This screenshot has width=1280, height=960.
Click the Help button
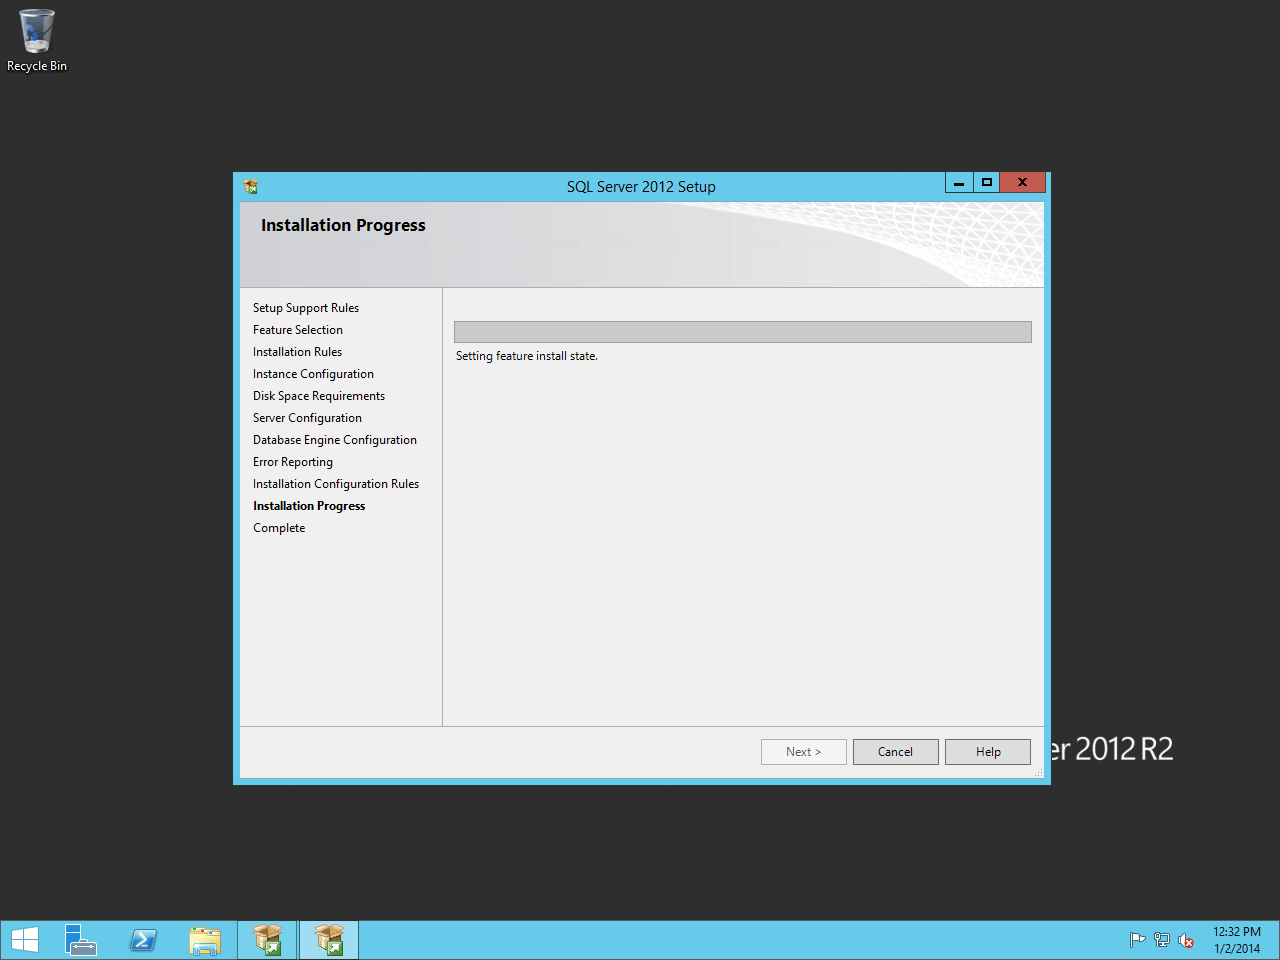[988, 752]
